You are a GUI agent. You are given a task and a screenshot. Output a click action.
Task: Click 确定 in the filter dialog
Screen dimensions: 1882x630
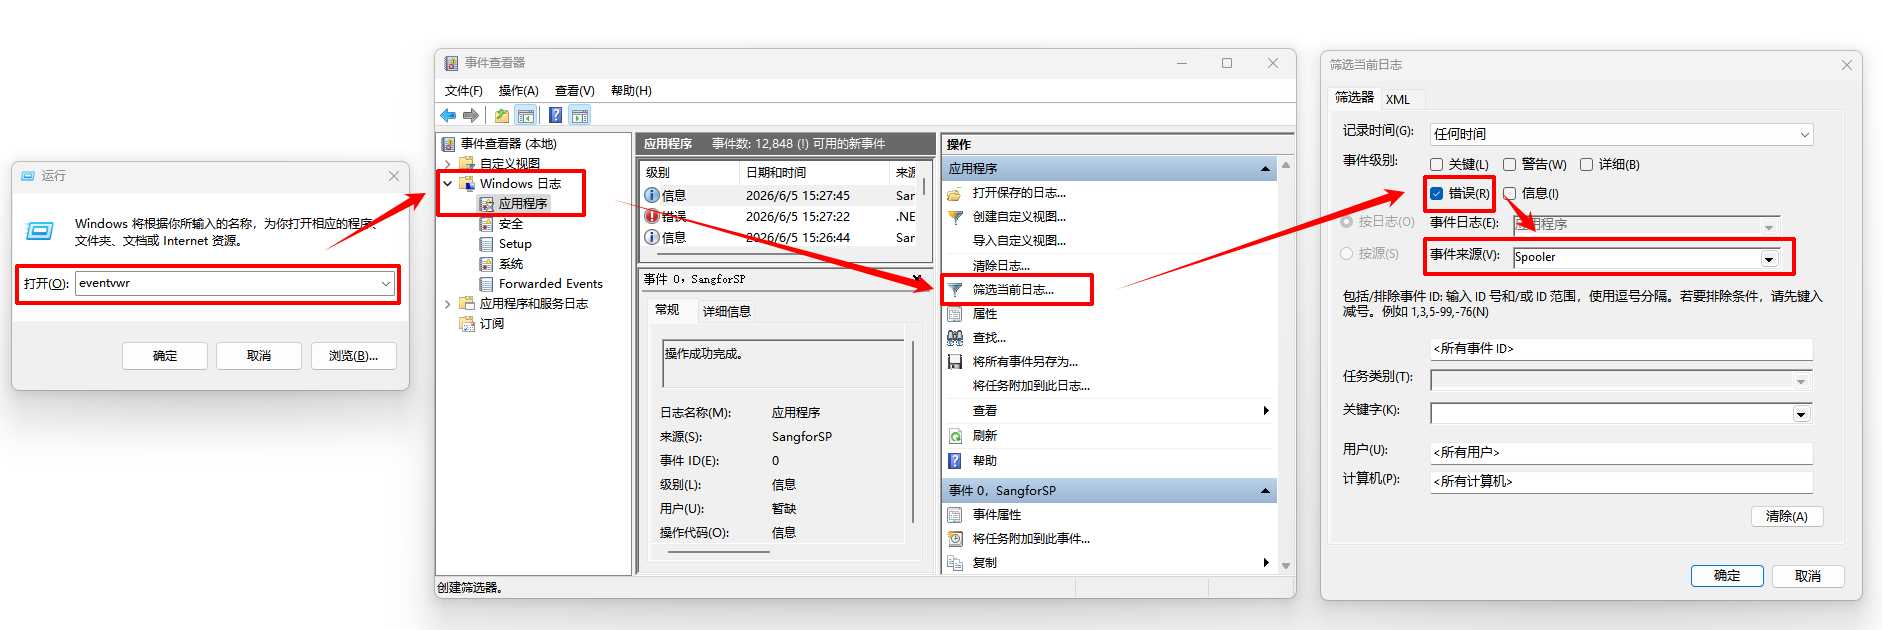click(x=1727, y=576)
